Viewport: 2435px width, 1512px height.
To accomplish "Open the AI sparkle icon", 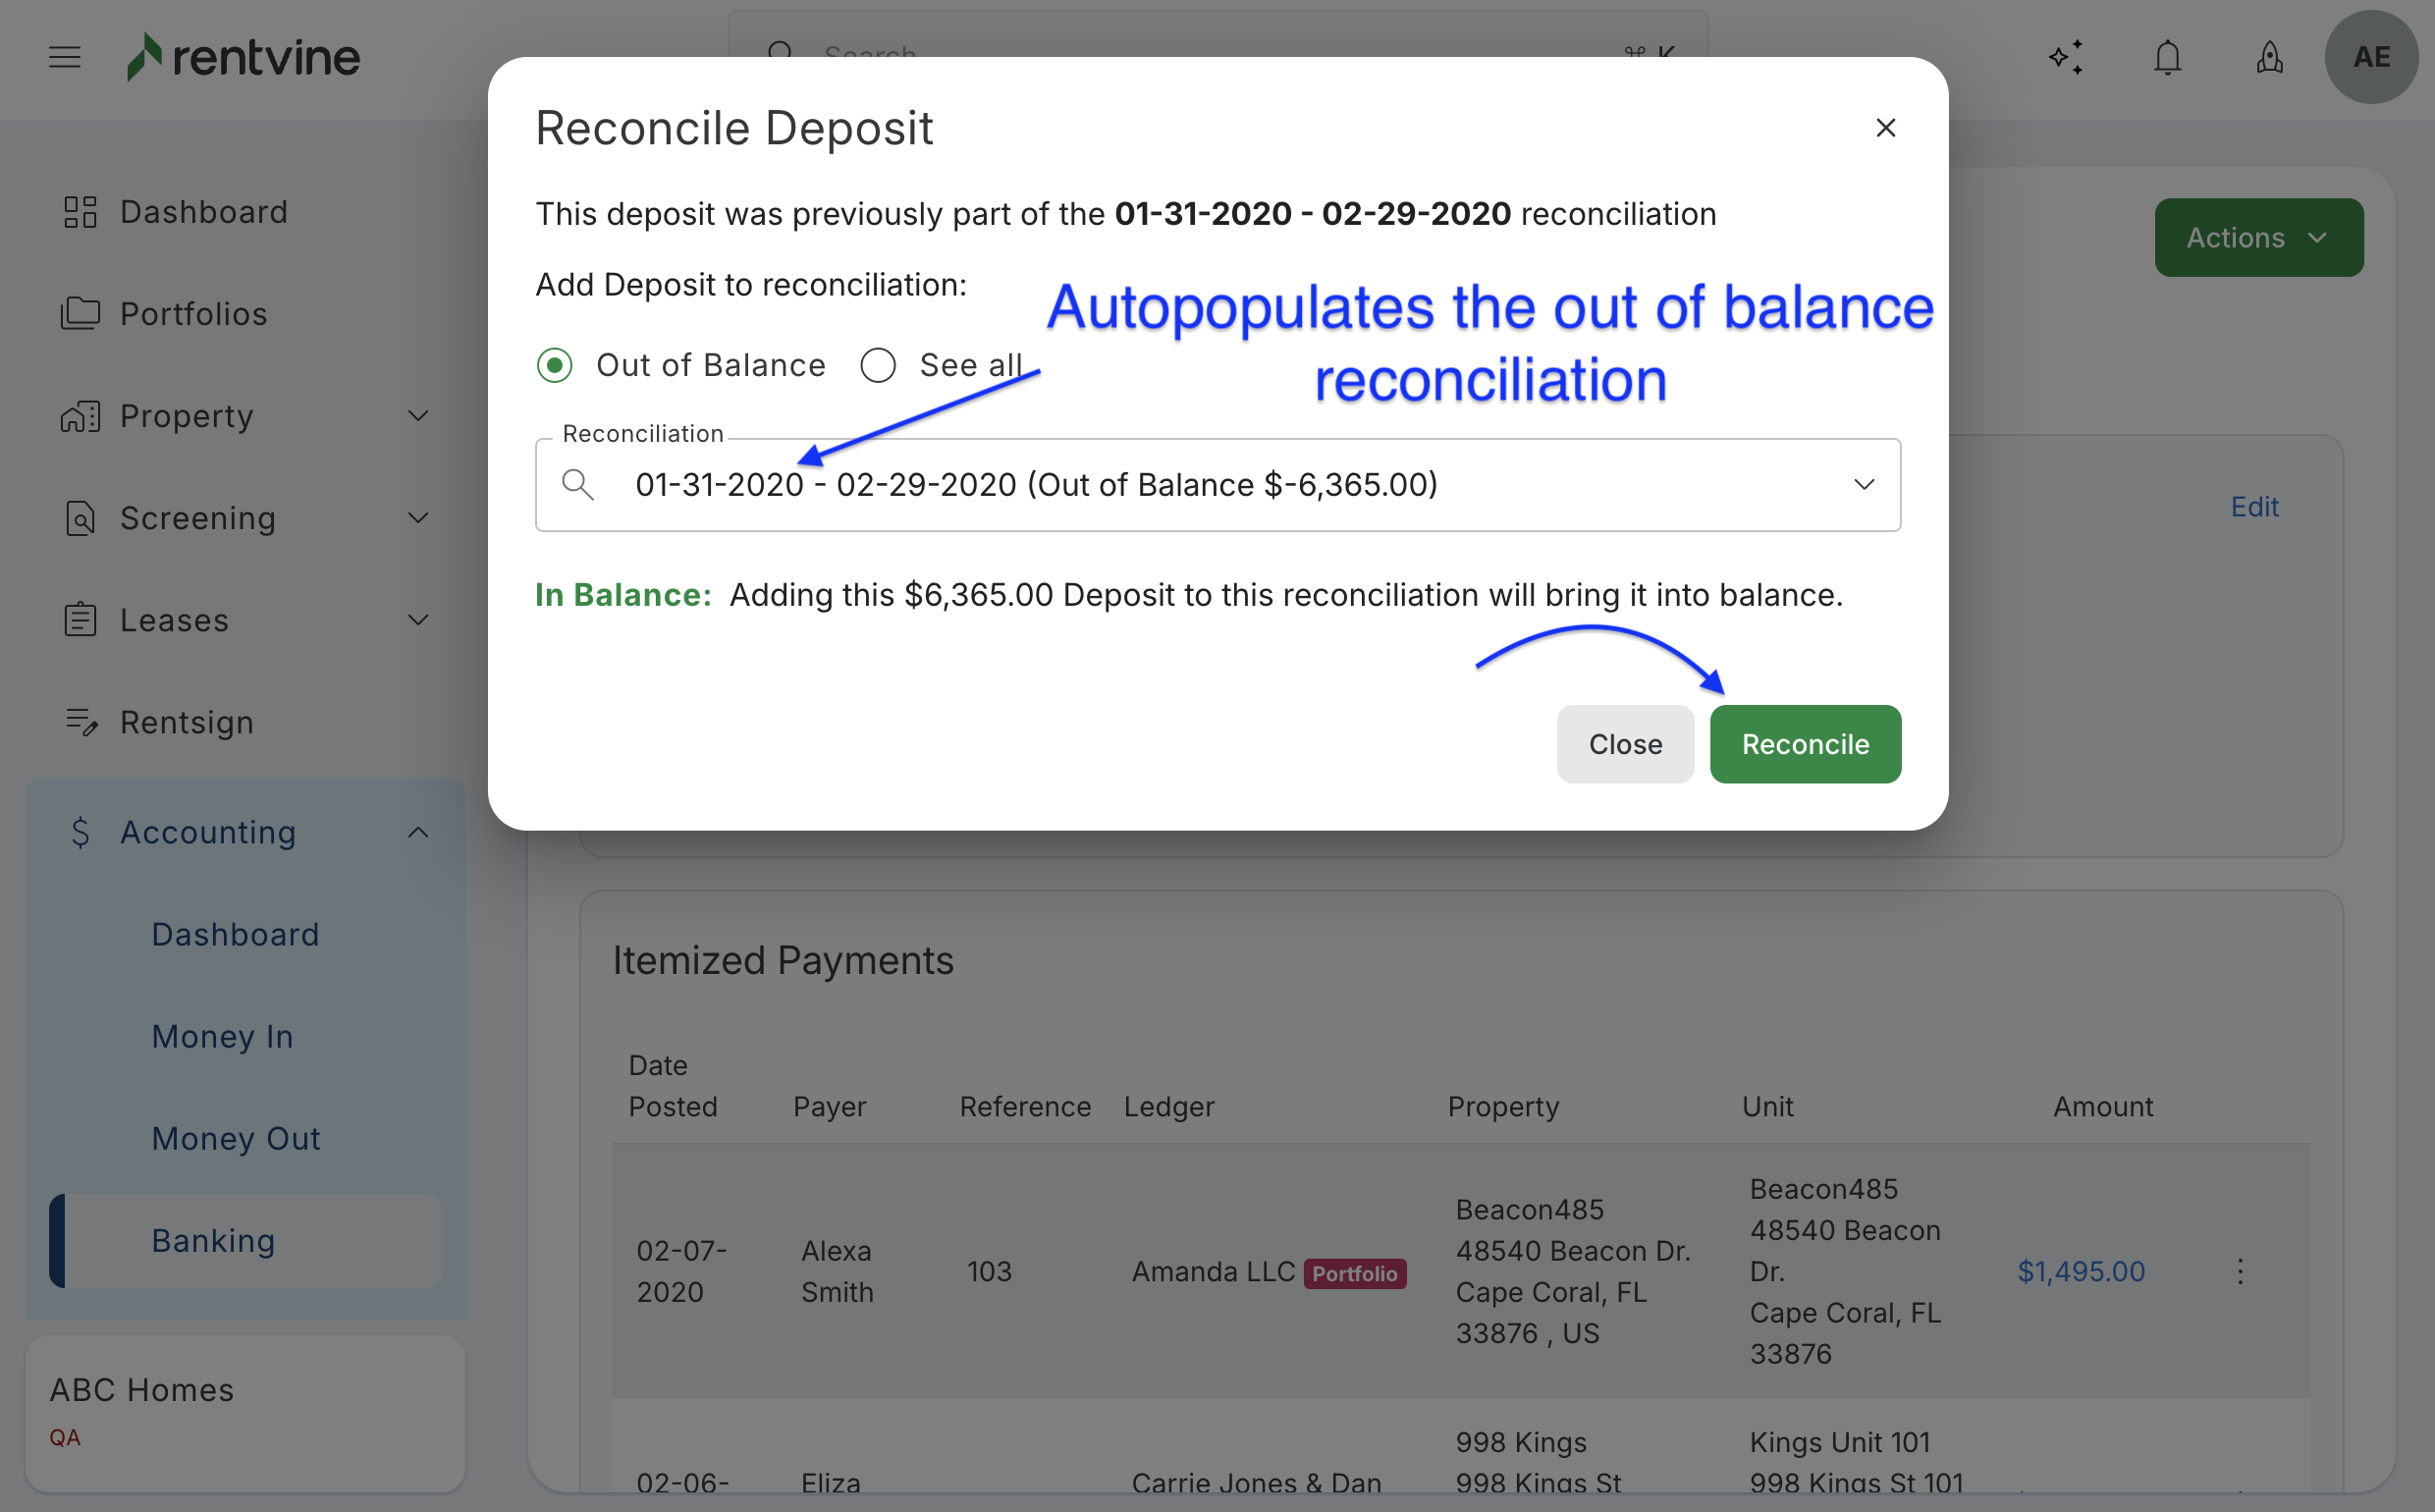I will (2066, 57).
